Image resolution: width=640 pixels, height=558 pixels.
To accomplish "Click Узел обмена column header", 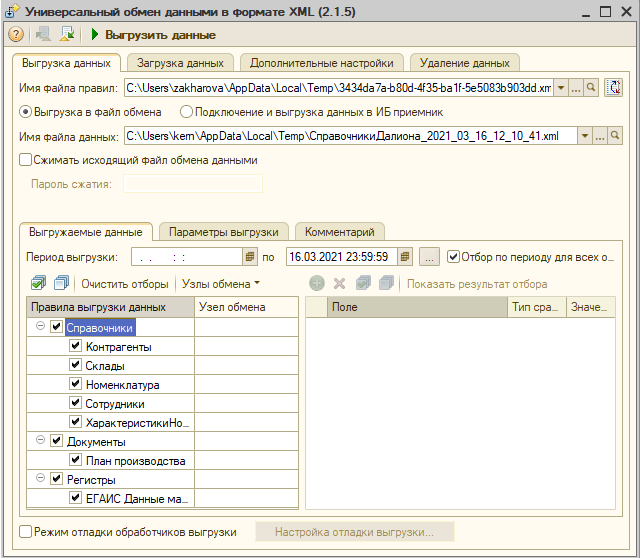I will tap(247, 307).
